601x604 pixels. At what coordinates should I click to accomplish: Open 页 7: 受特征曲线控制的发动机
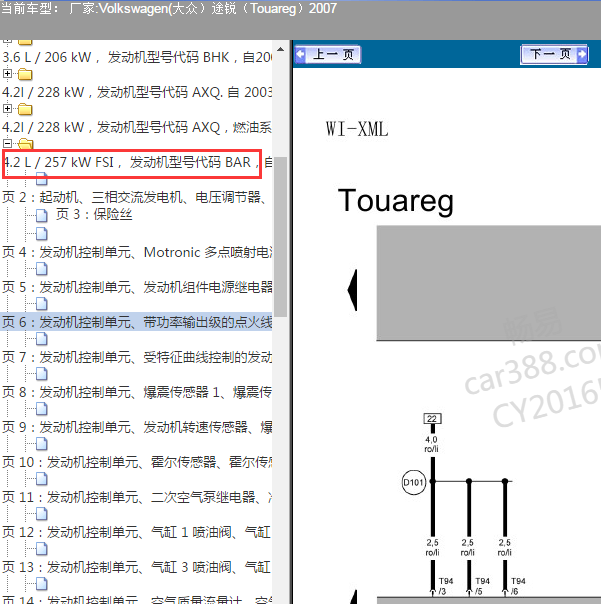click(137, 357)
